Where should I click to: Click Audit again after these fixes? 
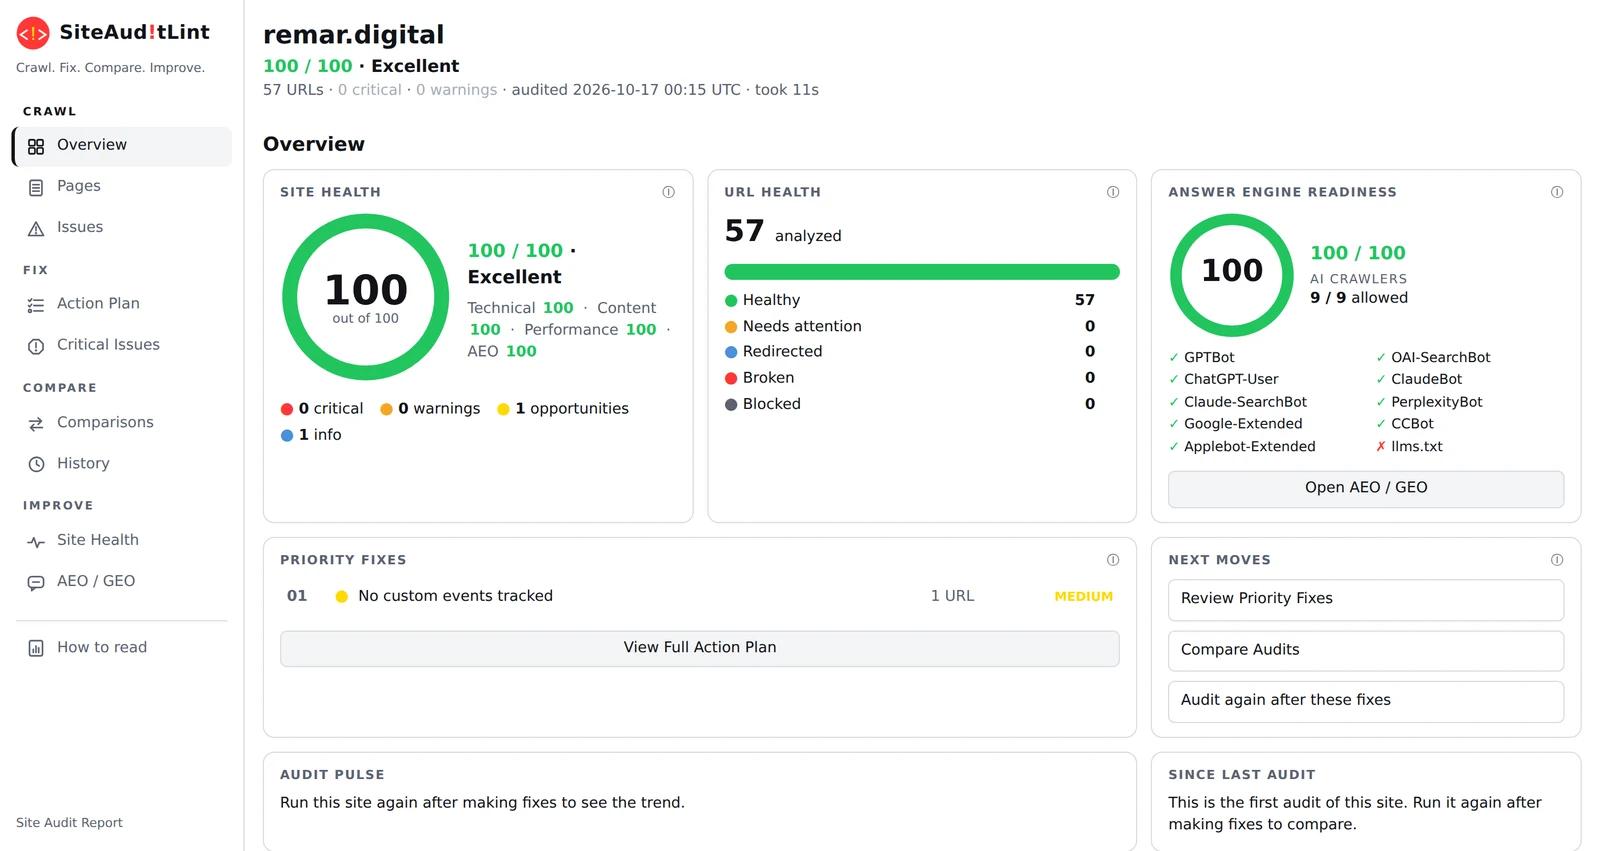point(1366,701)
